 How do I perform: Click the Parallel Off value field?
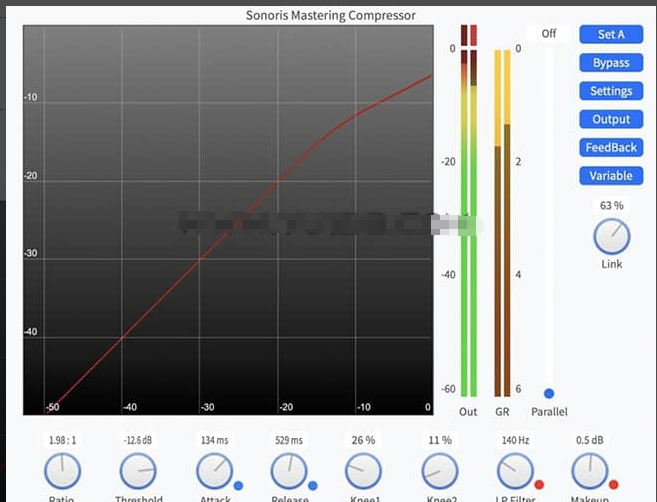click(x=548, y=34)
